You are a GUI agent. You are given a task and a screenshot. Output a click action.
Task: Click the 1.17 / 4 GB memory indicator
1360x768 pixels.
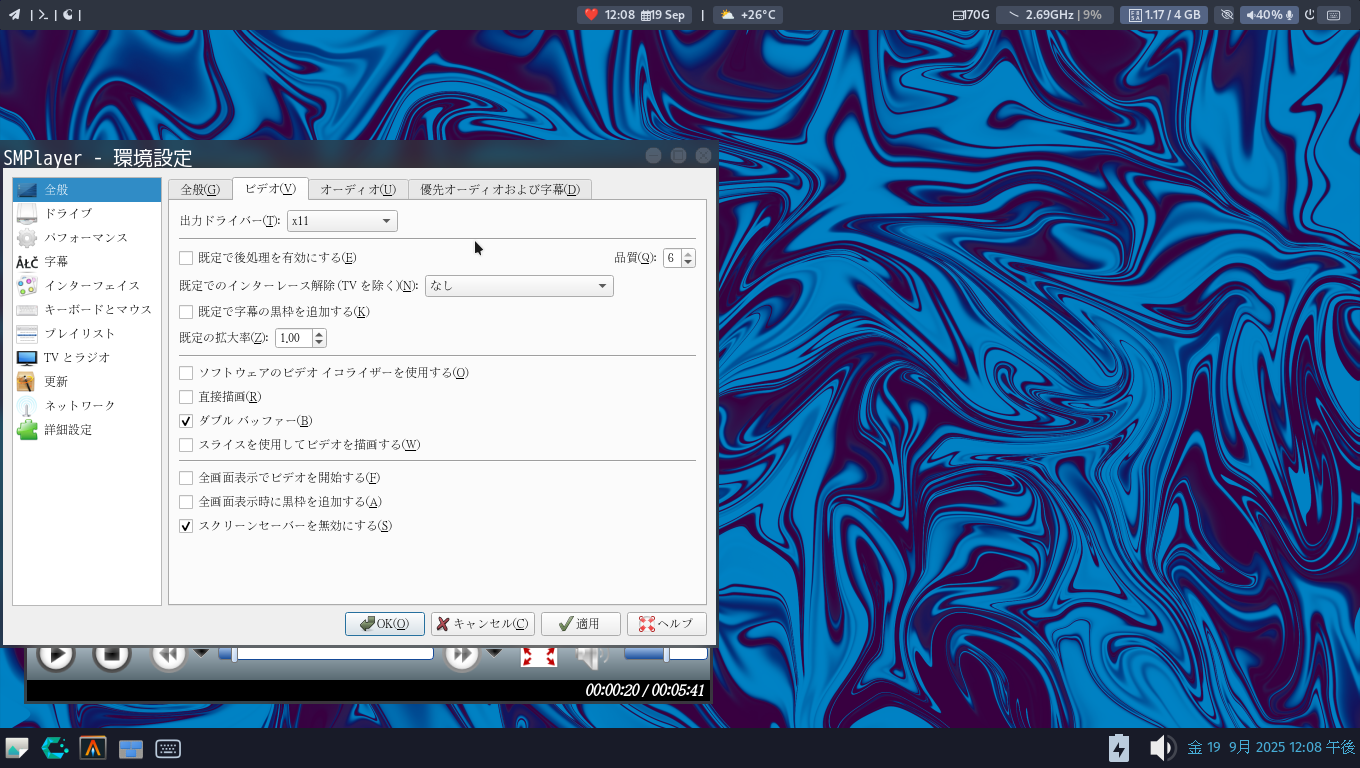1164,15
